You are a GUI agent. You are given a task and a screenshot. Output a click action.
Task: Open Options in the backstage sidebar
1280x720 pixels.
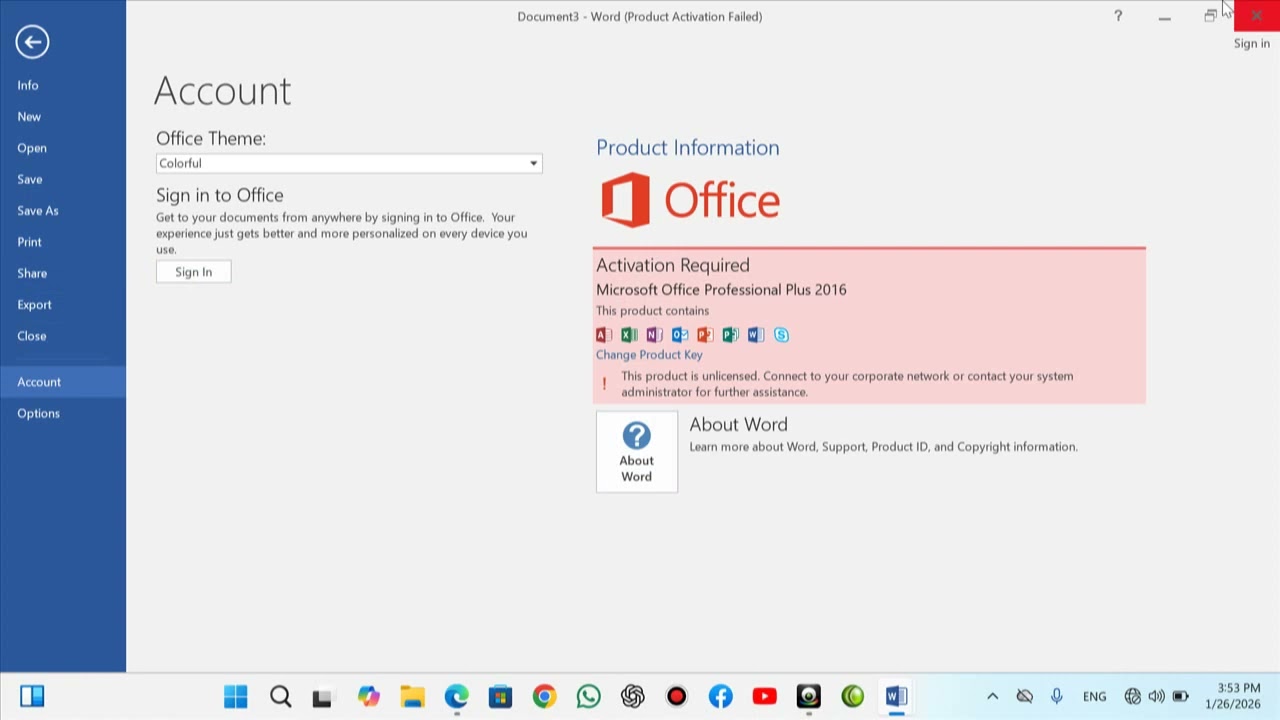pyautogui.click(x=63, y=413)
